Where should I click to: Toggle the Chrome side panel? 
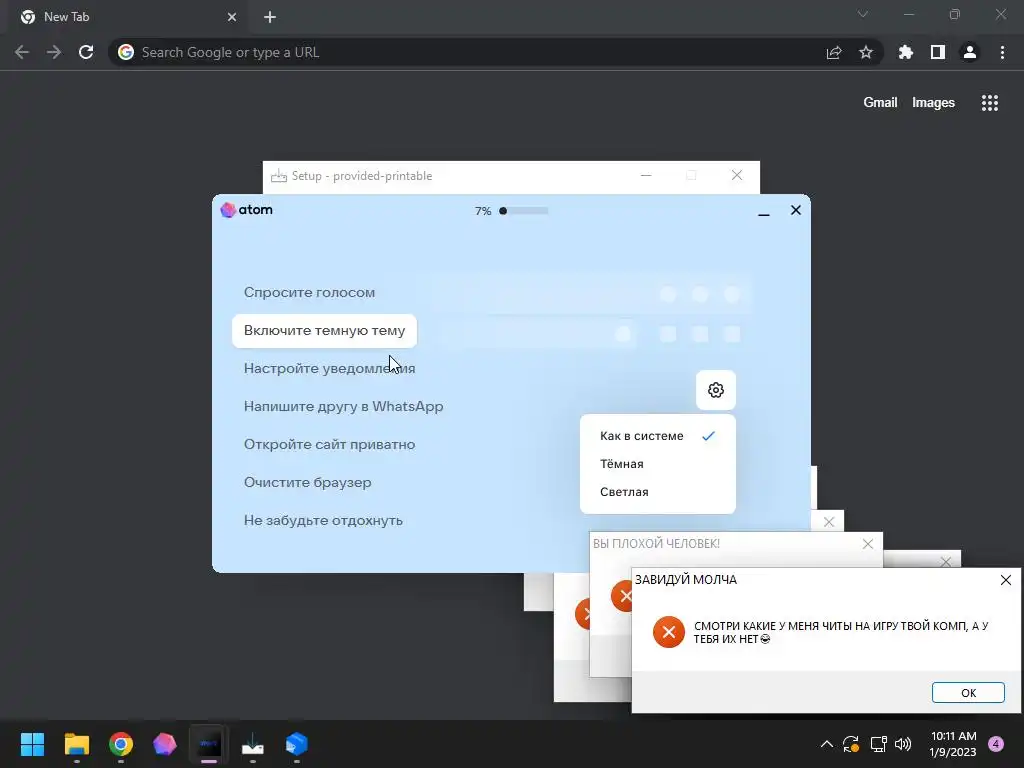(938, 52)
